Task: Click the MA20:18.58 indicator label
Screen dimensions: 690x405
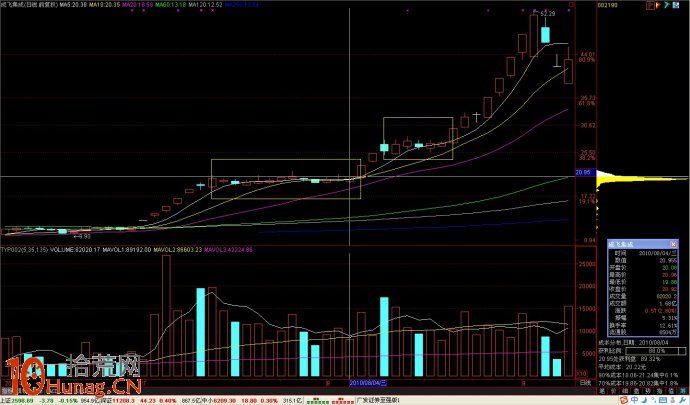Action: coord(137,4)
